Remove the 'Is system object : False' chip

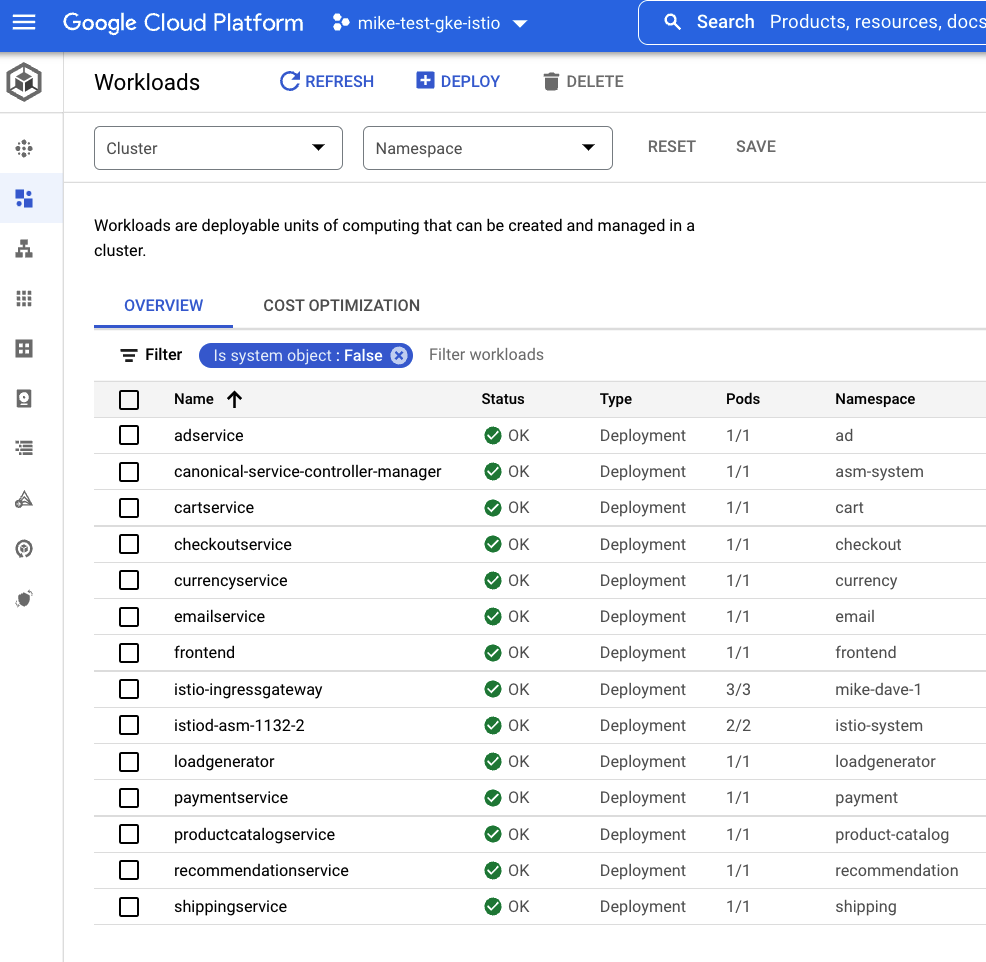tap(399, 355)
